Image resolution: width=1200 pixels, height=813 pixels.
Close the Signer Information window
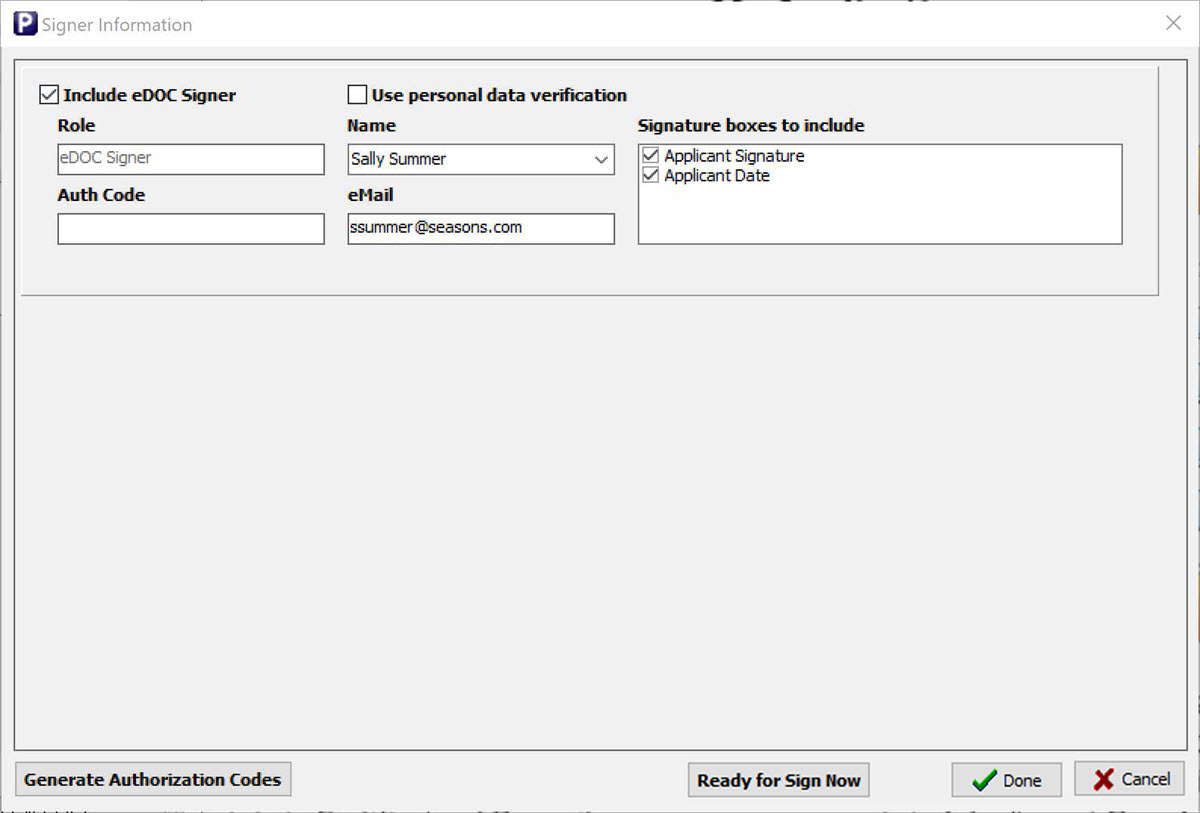pos(1174,23)
